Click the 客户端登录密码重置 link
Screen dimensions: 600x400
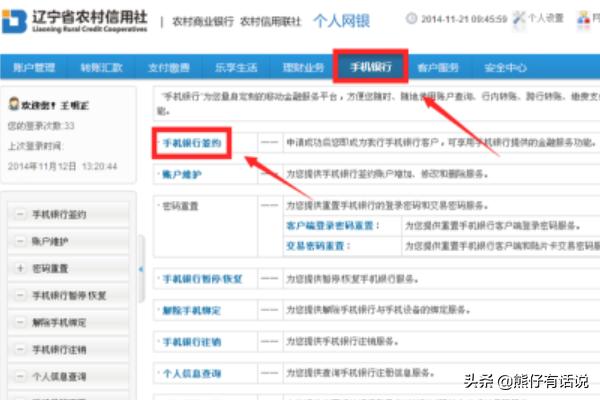coord(330,225)
